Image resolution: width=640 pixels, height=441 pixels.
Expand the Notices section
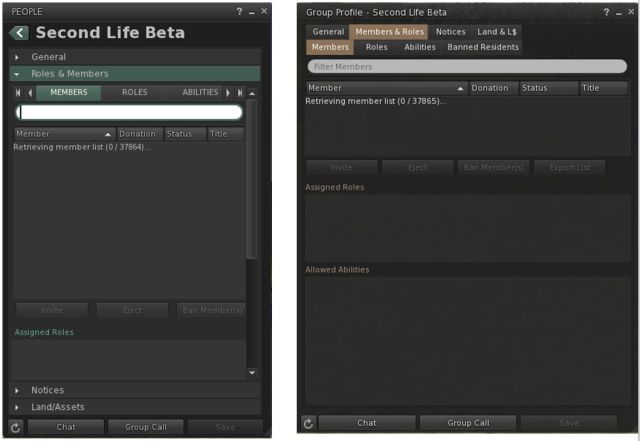47,390
